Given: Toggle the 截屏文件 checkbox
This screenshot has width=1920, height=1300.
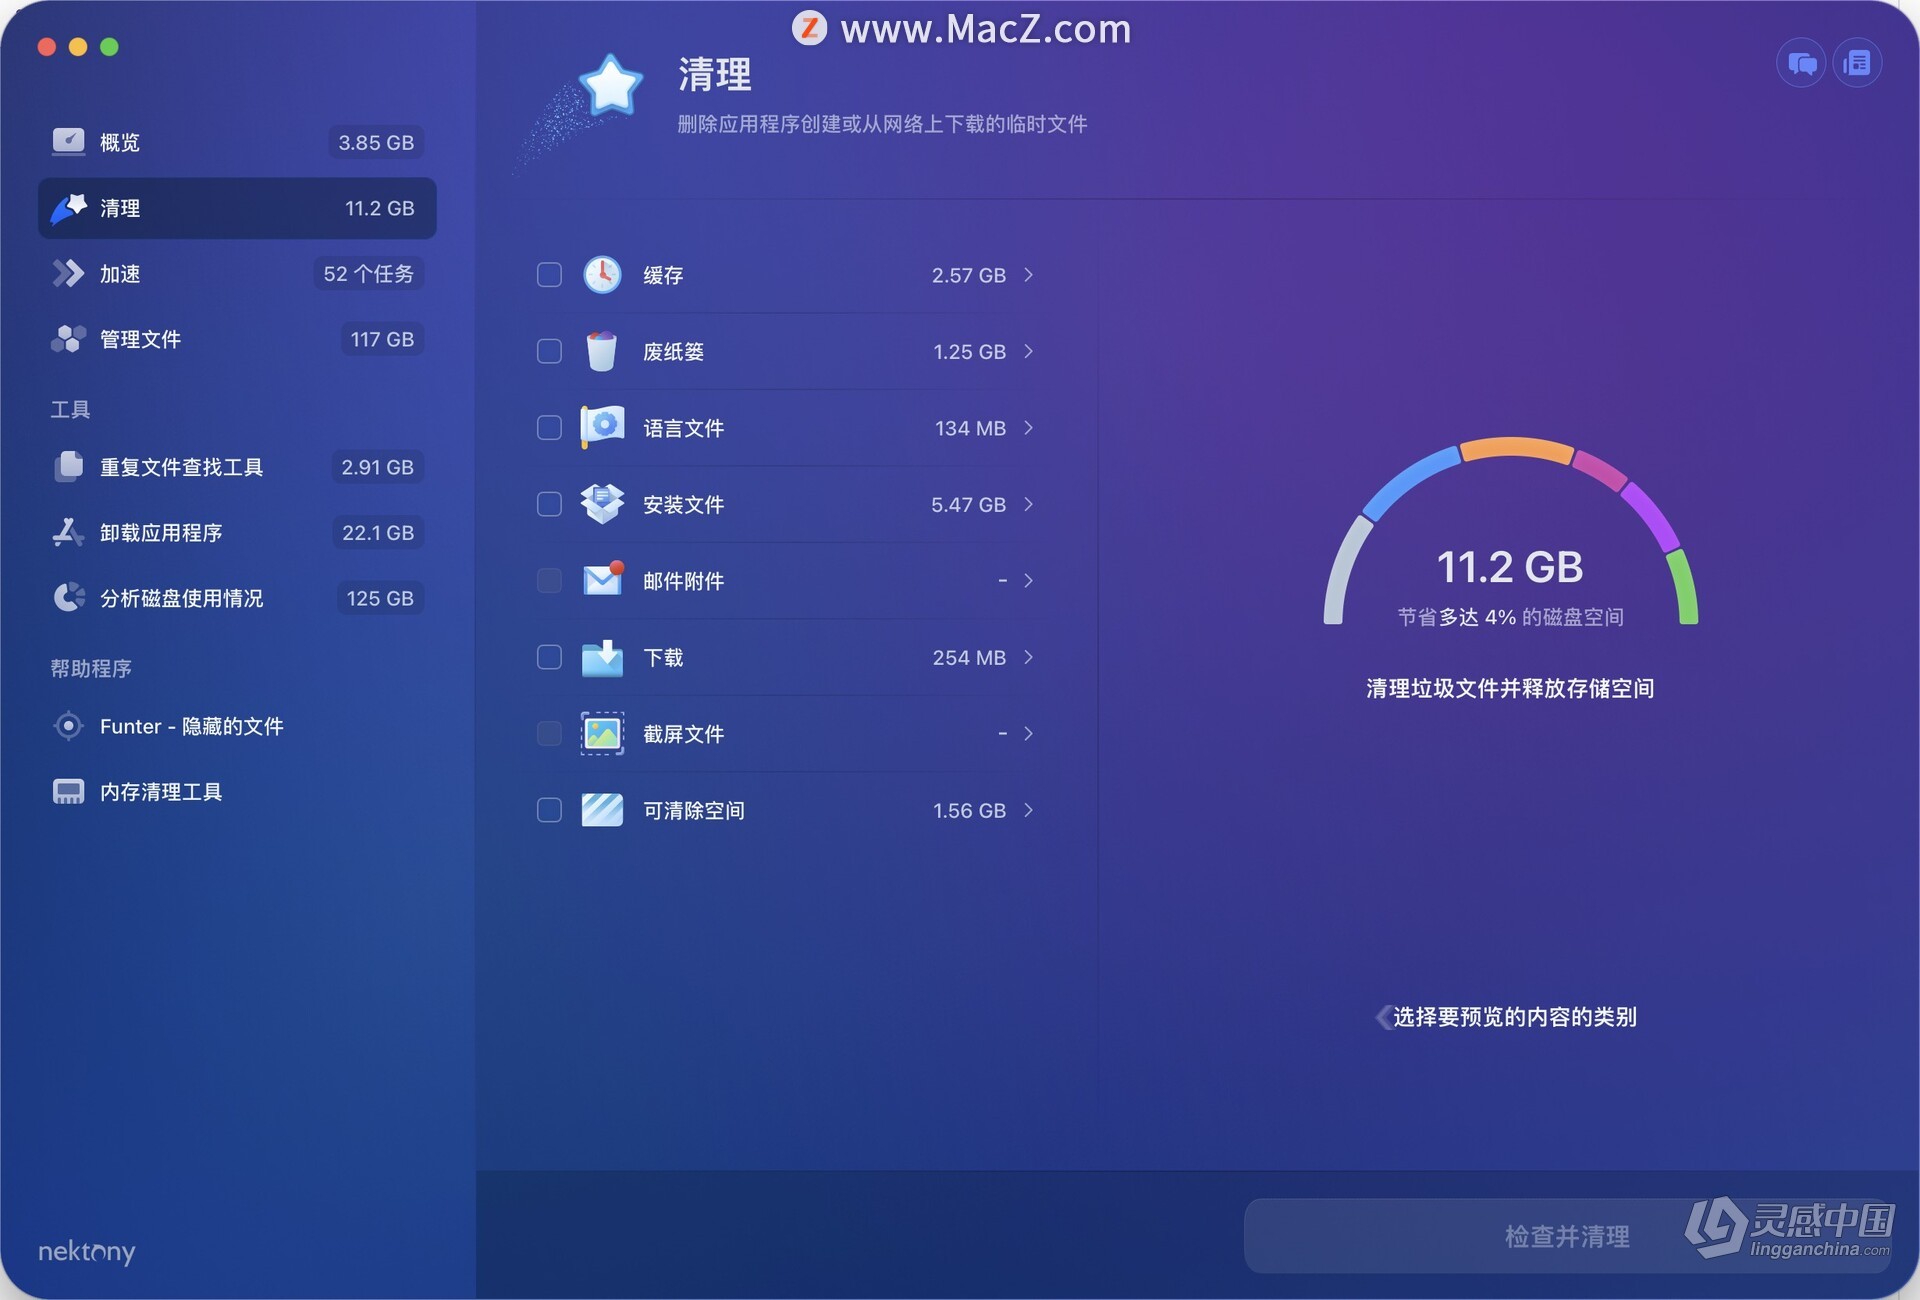Looking at the screenshot, I should (x=549, y=733).
